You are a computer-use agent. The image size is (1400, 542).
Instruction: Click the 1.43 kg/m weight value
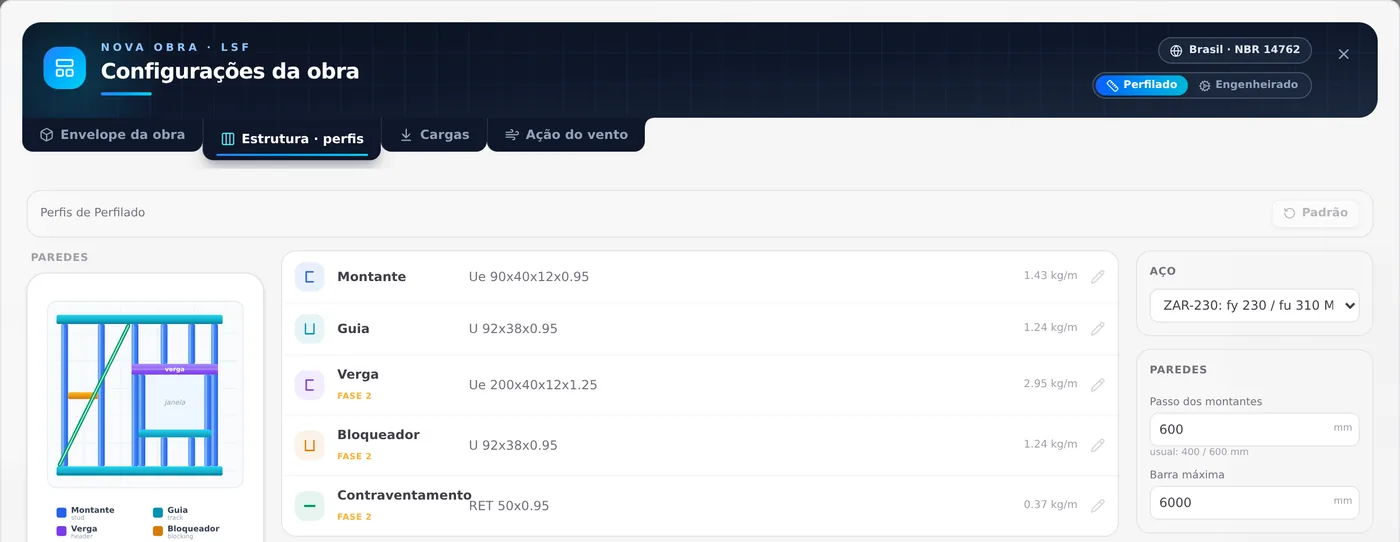[x=1050, y=275]
